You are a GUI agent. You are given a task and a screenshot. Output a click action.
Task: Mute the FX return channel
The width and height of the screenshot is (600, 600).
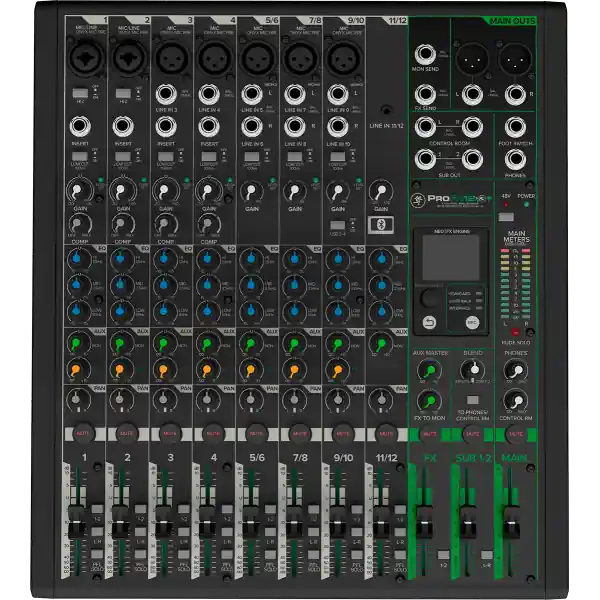click(x=429, y=434)
